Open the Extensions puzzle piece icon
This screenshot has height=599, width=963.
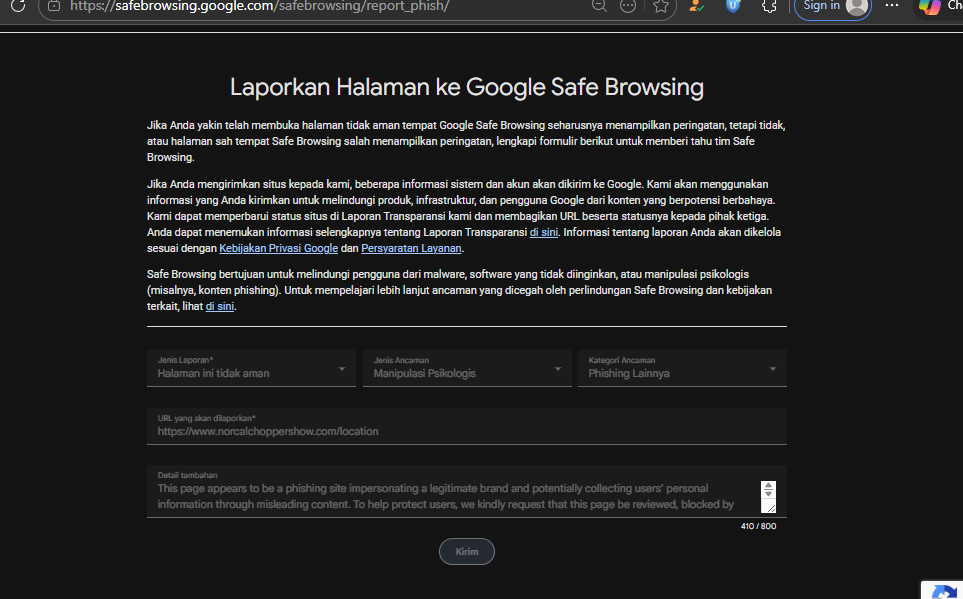(x=769, y=6)
